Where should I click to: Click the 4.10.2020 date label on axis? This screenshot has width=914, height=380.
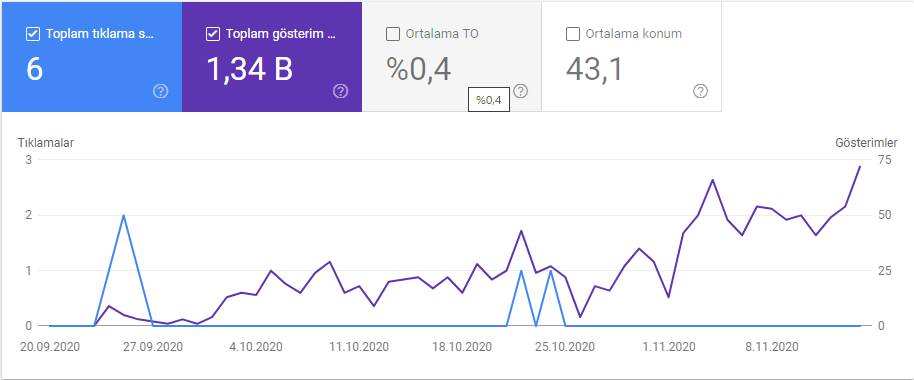click(x=256, y=347)
